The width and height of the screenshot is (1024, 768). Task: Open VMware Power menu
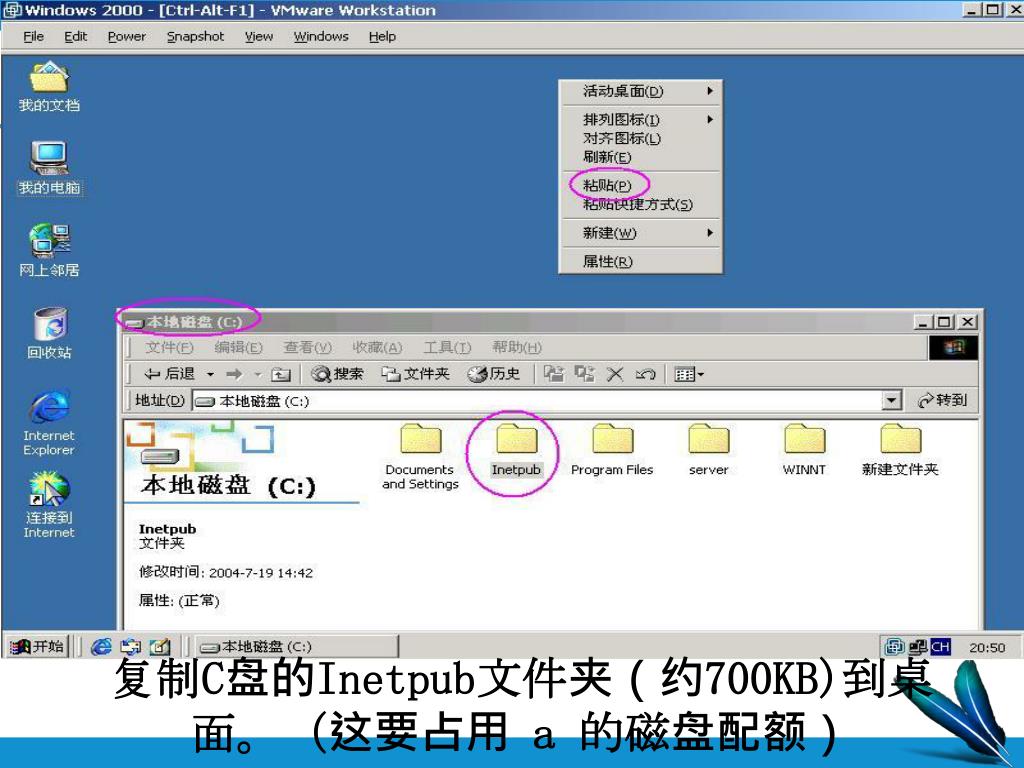pos(127,37)
